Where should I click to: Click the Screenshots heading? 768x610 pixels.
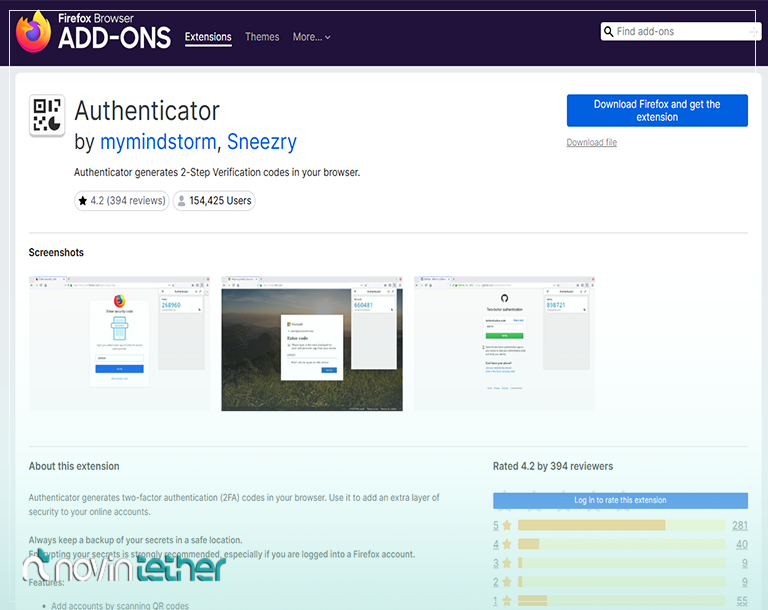coord(56,253)
